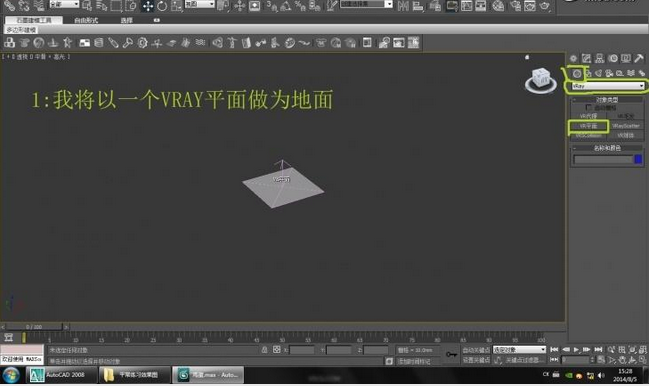Select the Rotate transform tool
Screen dimensions: 649x386
point(162,6)
